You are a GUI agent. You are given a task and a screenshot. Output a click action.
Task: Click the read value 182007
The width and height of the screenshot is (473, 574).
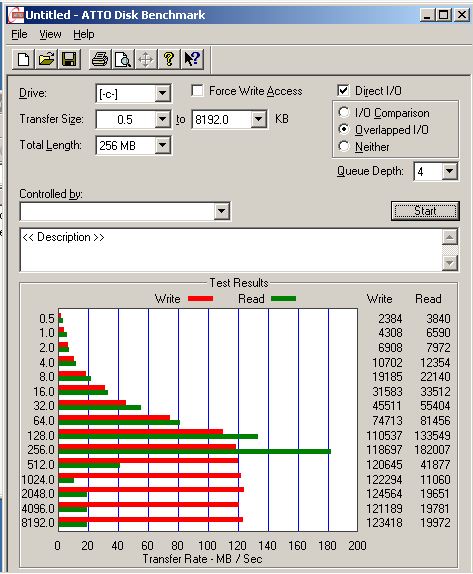(x=432, y=450)
